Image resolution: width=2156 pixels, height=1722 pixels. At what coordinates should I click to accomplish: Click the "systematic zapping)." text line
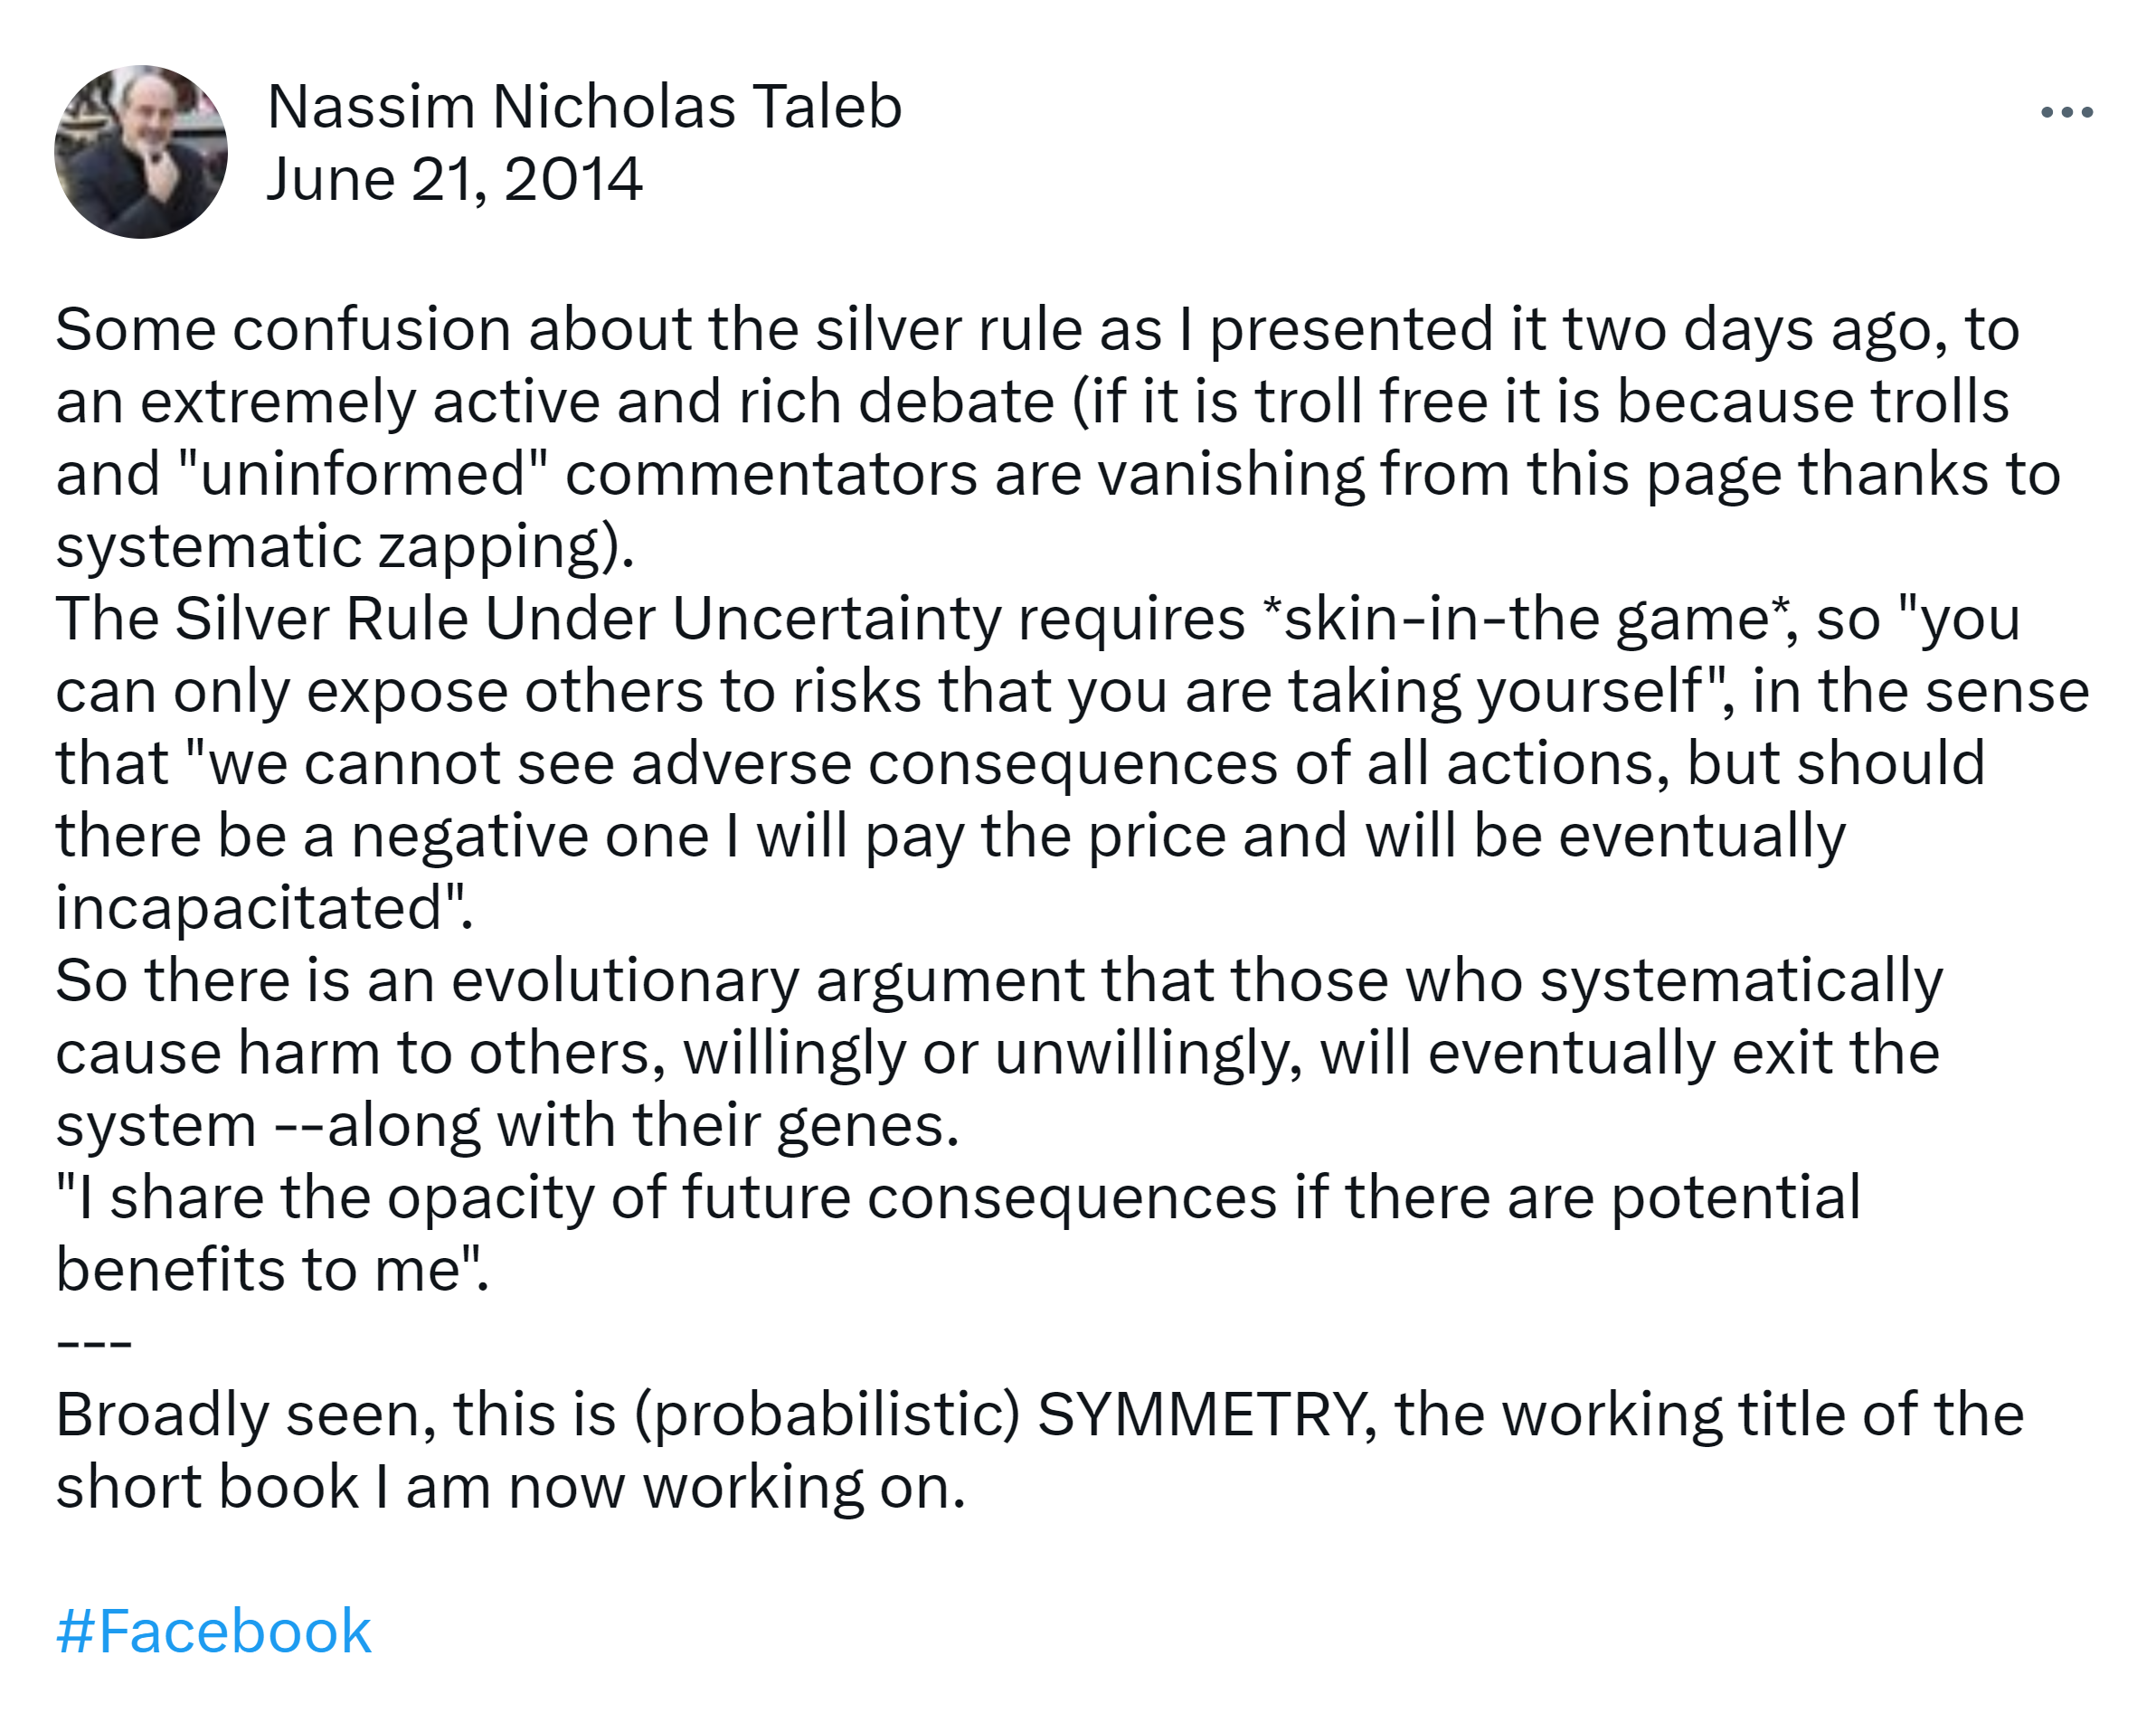[x=345, y=546]
